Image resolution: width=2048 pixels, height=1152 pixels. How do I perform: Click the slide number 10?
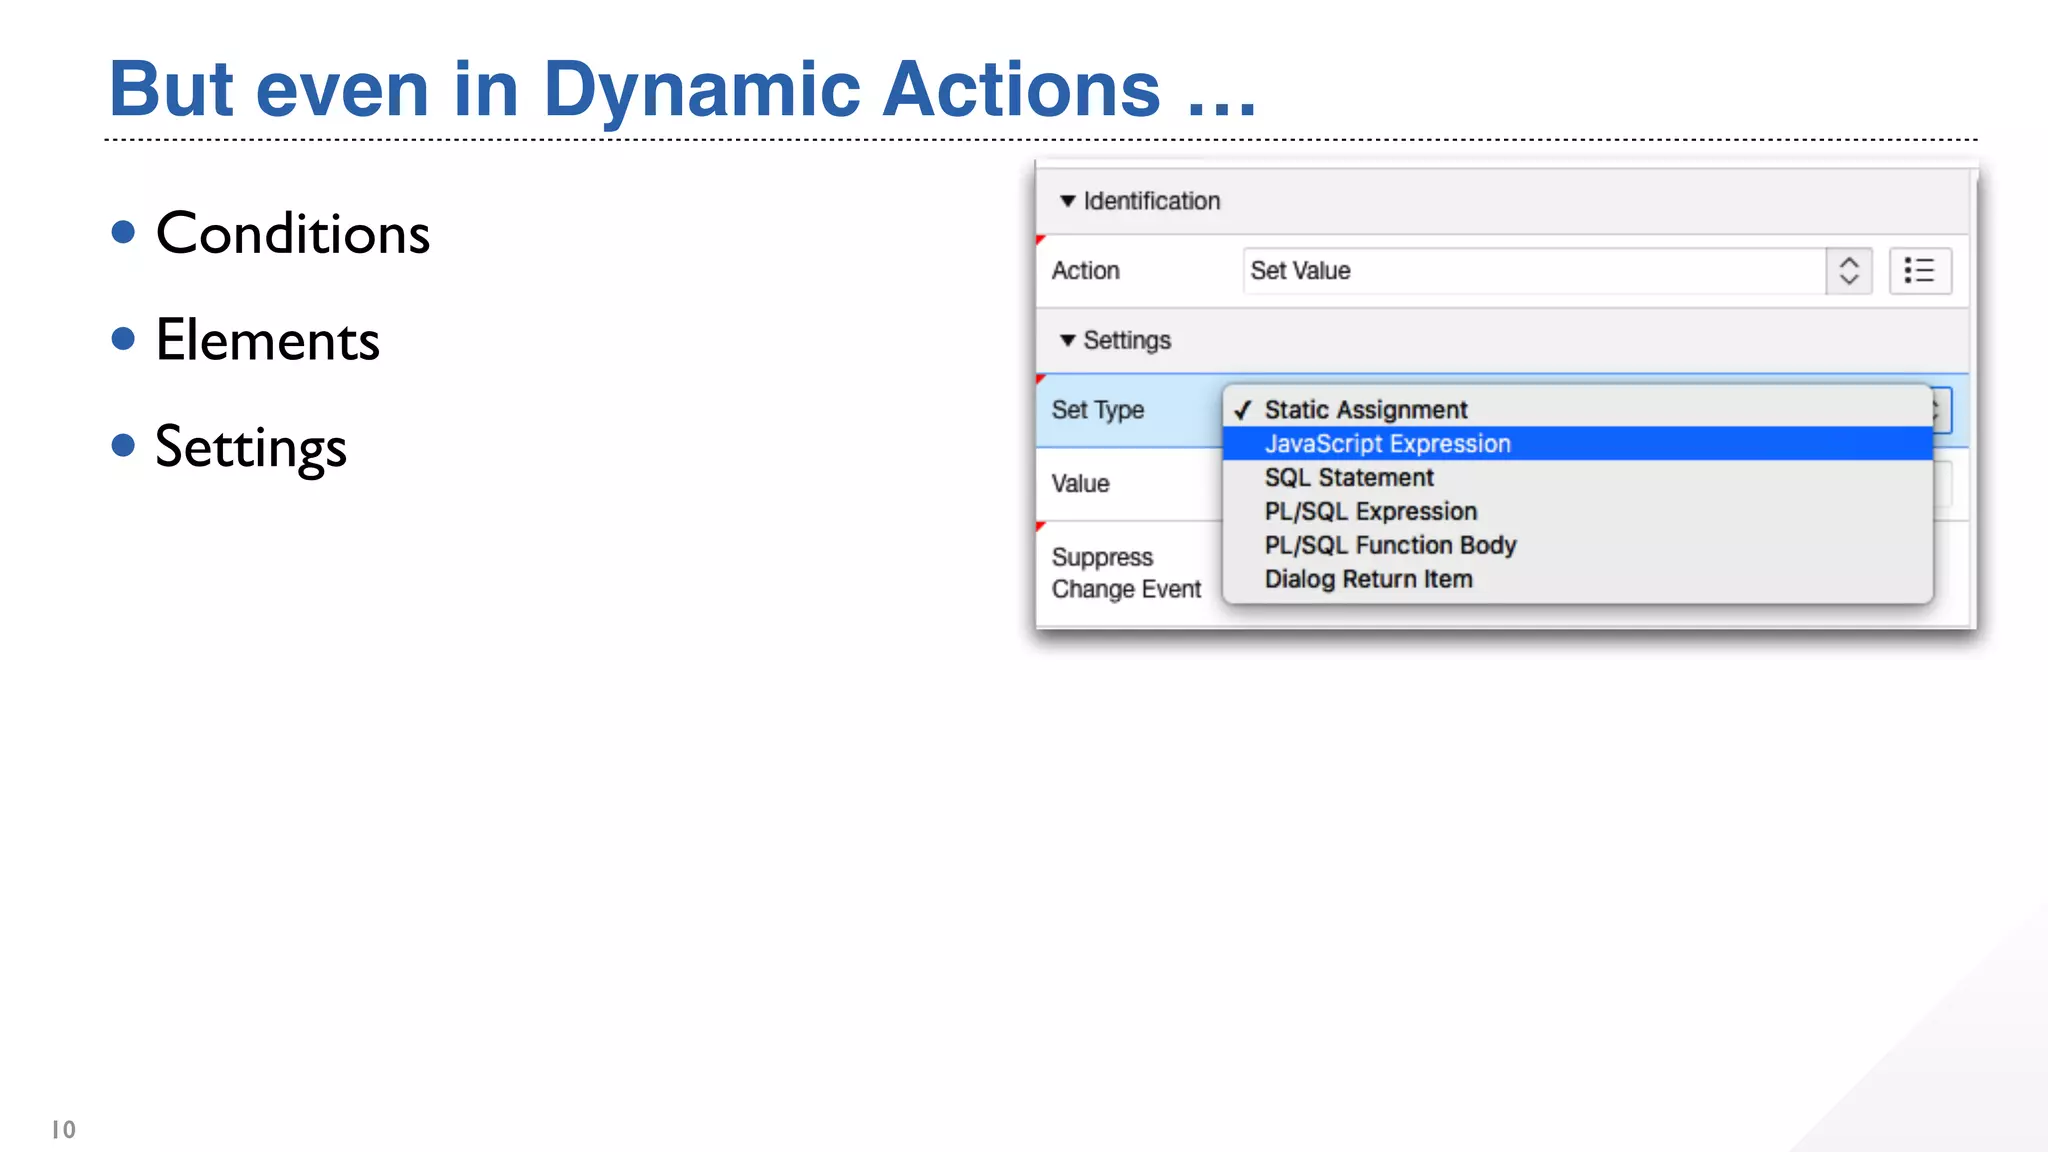(x=64, y=1130)
